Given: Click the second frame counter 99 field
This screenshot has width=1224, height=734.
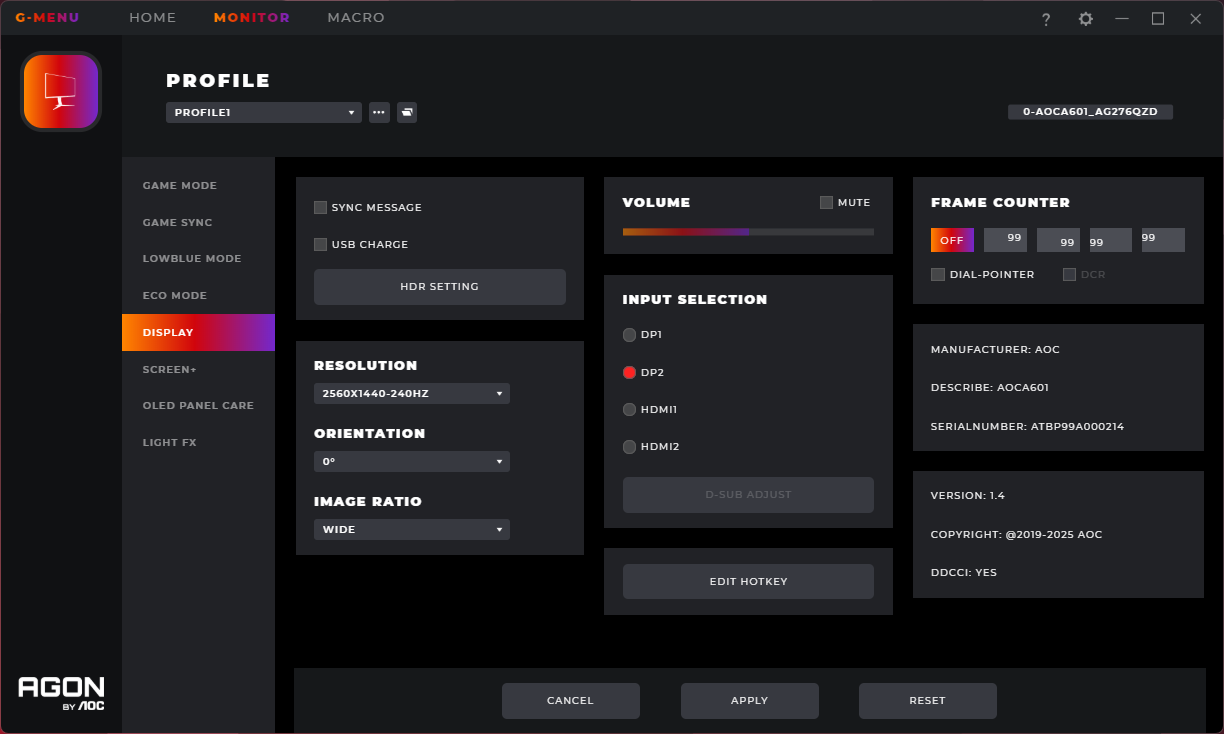Looking at the screenshot, I should tap(1058, 240).
